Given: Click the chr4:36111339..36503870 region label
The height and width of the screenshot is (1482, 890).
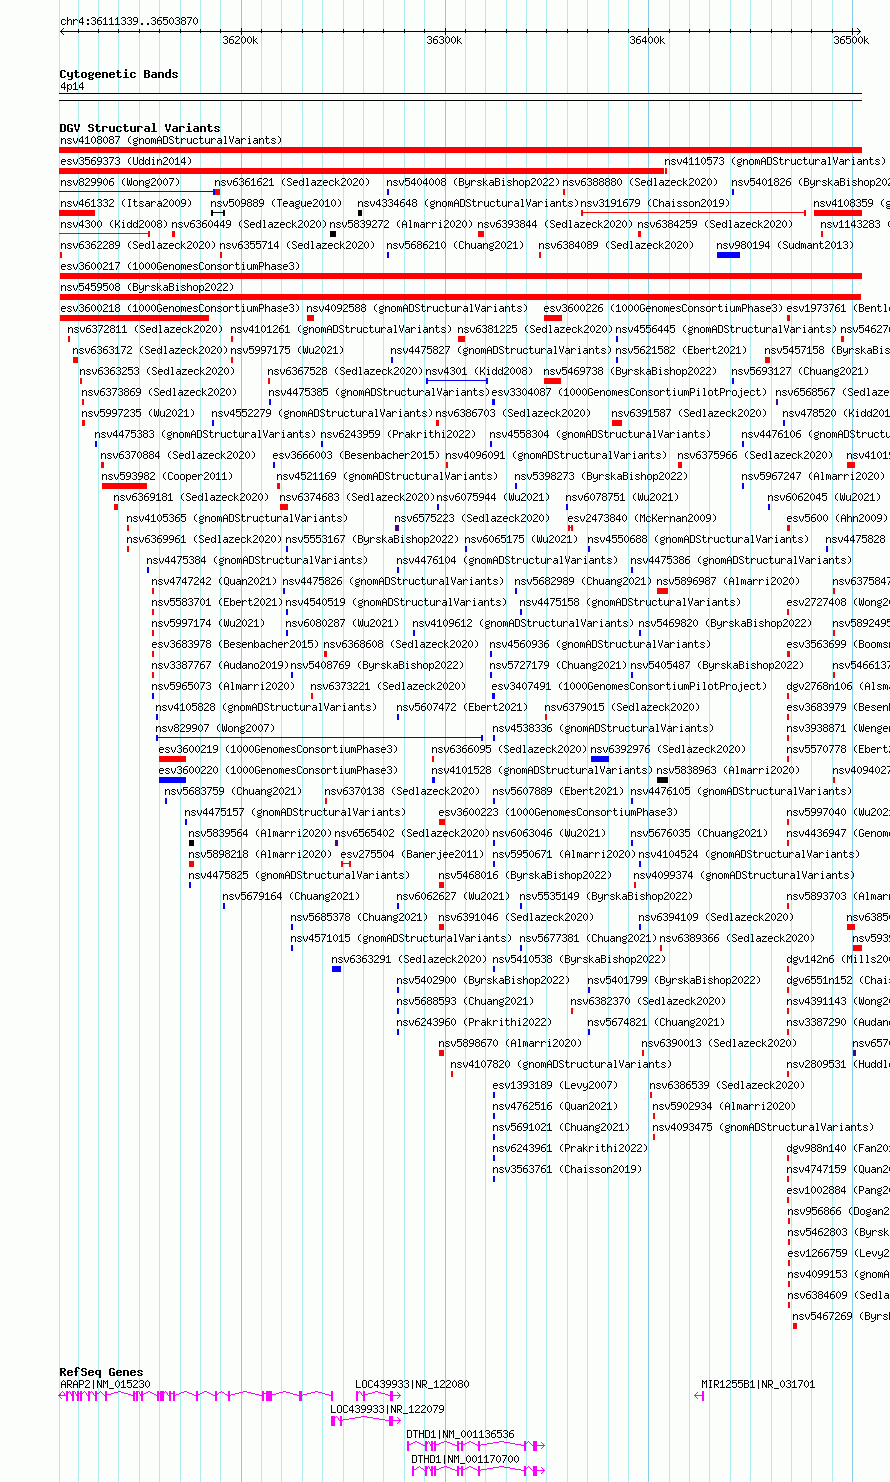Looking at the screenshot, I should (129, 21).
